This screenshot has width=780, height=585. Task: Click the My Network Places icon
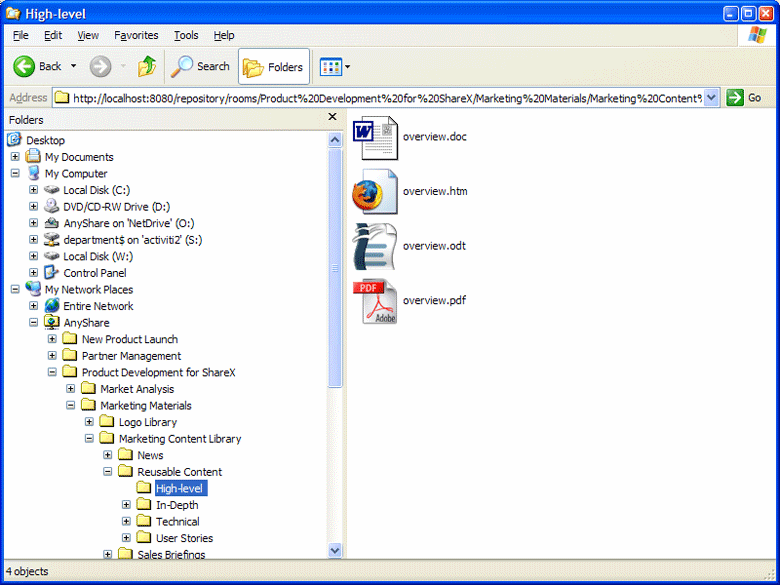[x=33, y=289]
